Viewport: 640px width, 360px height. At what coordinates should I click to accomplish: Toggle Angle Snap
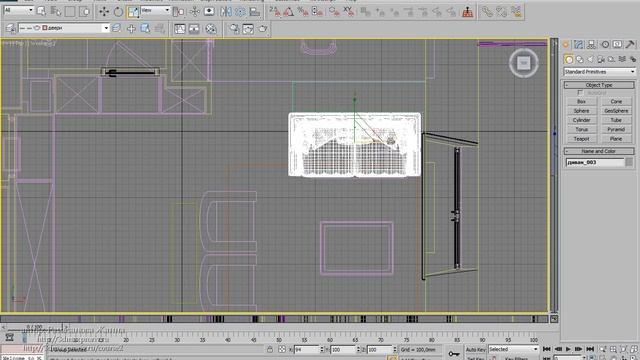289,12
